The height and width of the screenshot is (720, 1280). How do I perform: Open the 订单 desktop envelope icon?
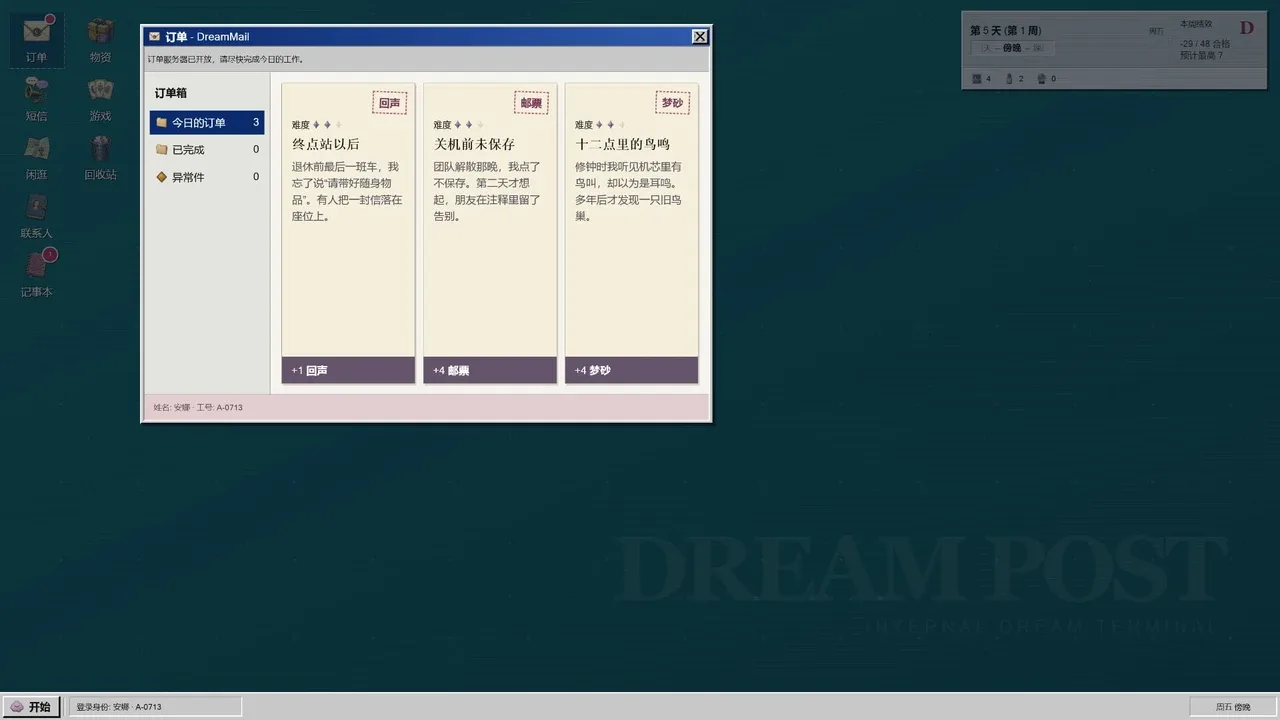tap(37, 39)
